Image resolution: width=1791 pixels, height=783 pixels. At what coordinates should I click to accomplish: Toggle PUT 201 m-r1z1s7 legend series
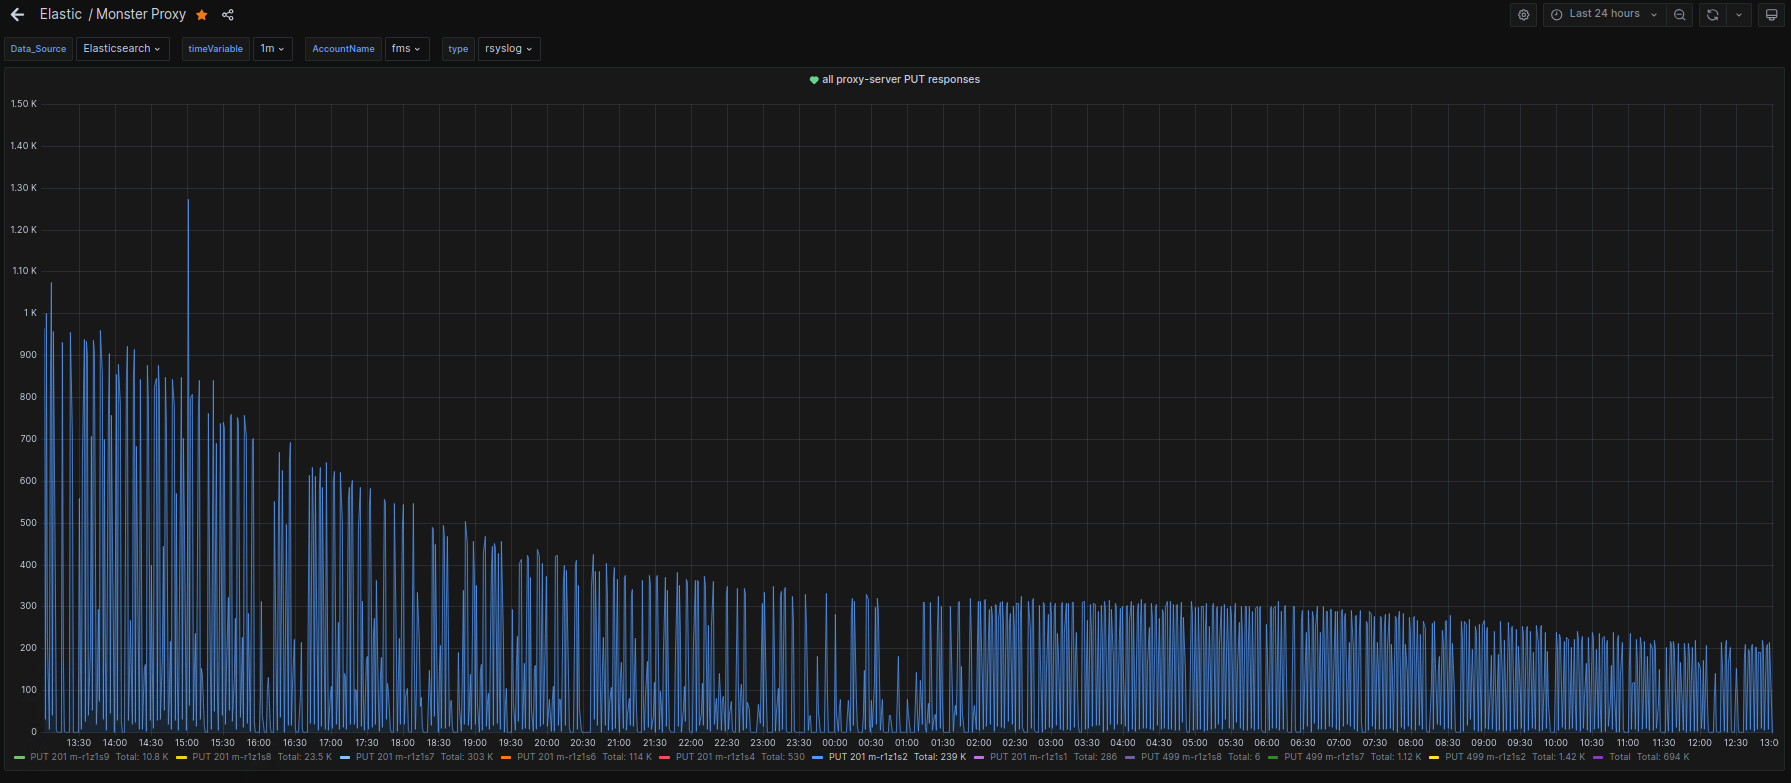(395, 757)
